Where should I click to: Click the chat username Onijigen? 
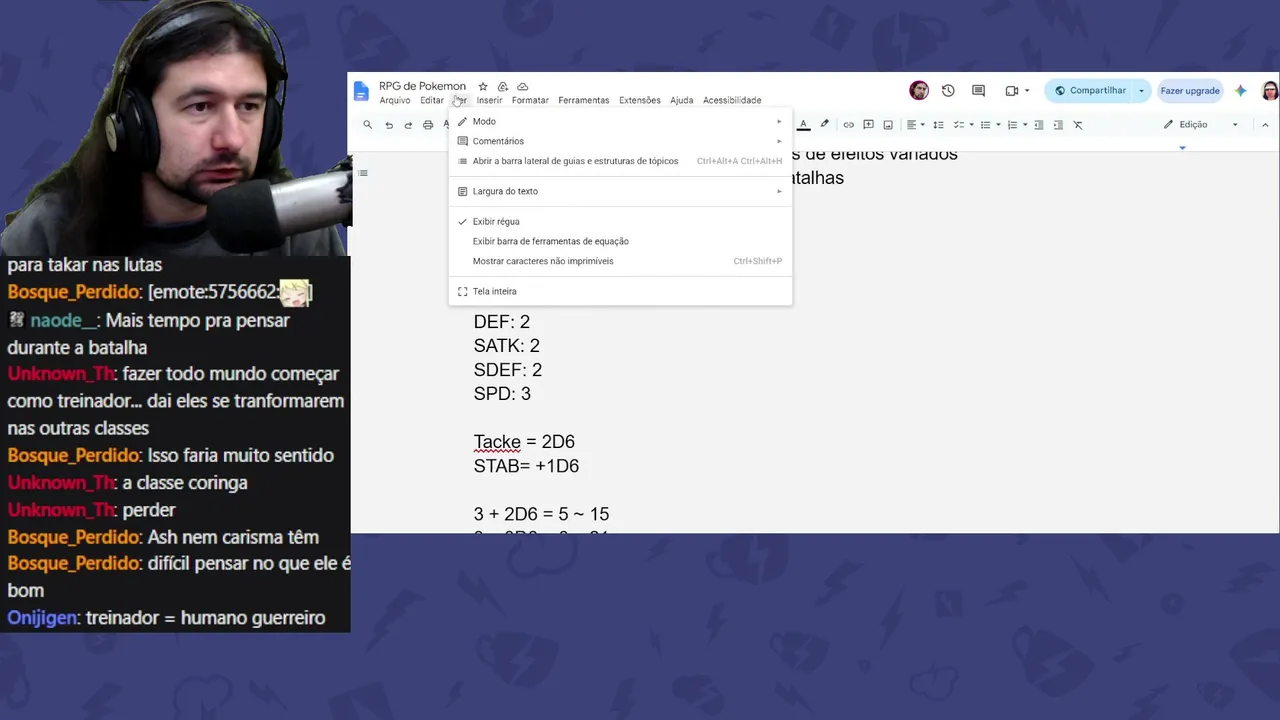[42, 618]
